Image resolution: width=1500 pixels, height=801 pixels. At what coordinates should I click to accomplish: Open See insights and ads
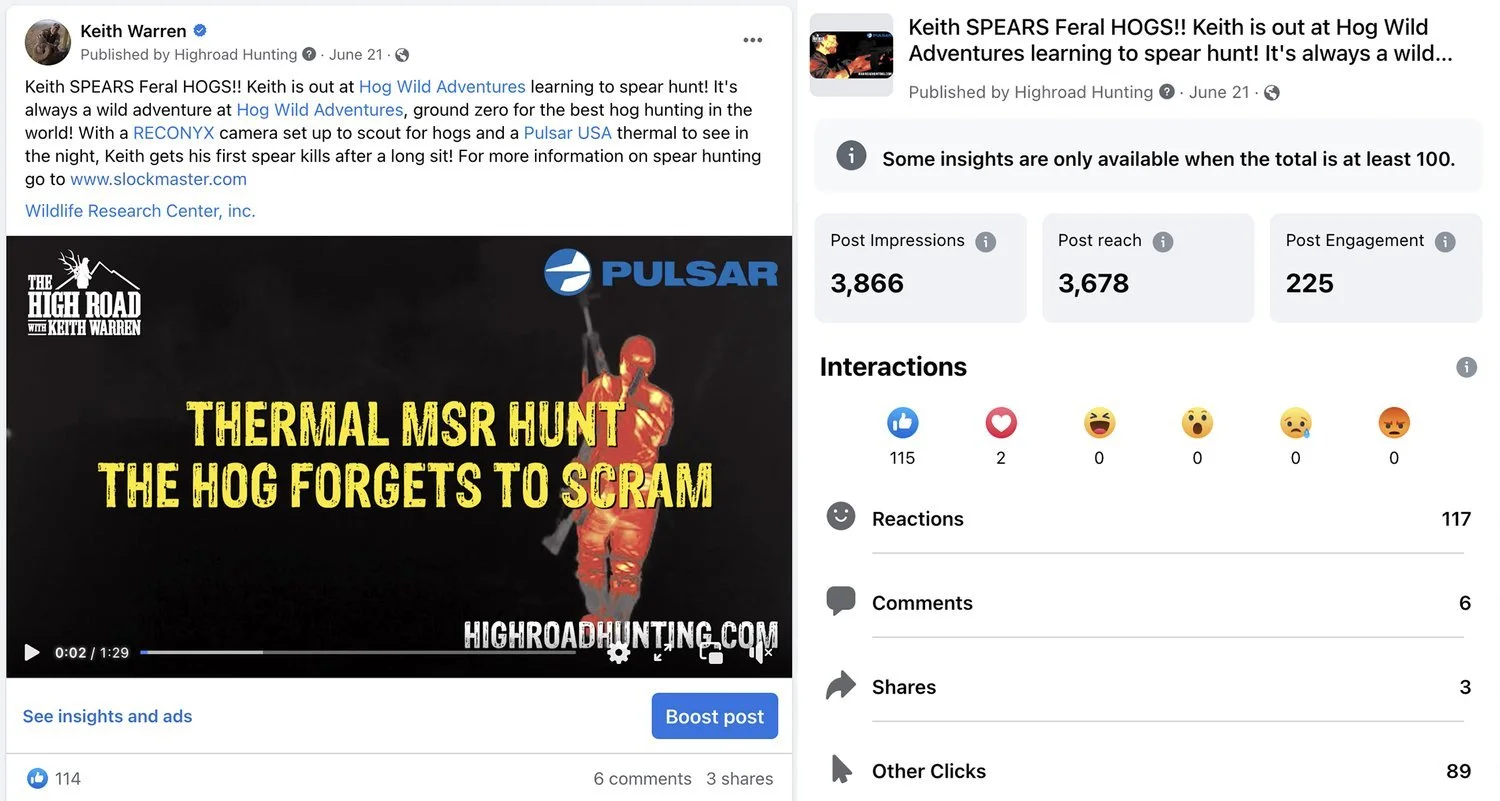click(107, 716)
